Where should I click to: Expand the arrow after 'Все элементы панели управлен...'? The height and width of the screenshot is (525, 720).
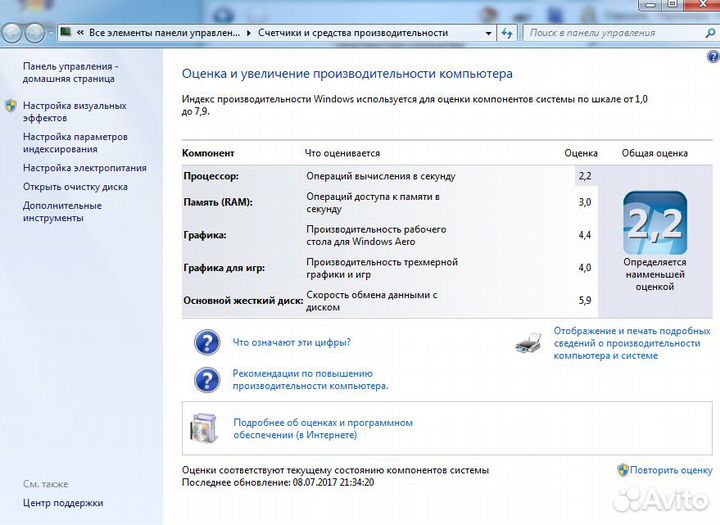pyautogui.click(x=249, y=33)
